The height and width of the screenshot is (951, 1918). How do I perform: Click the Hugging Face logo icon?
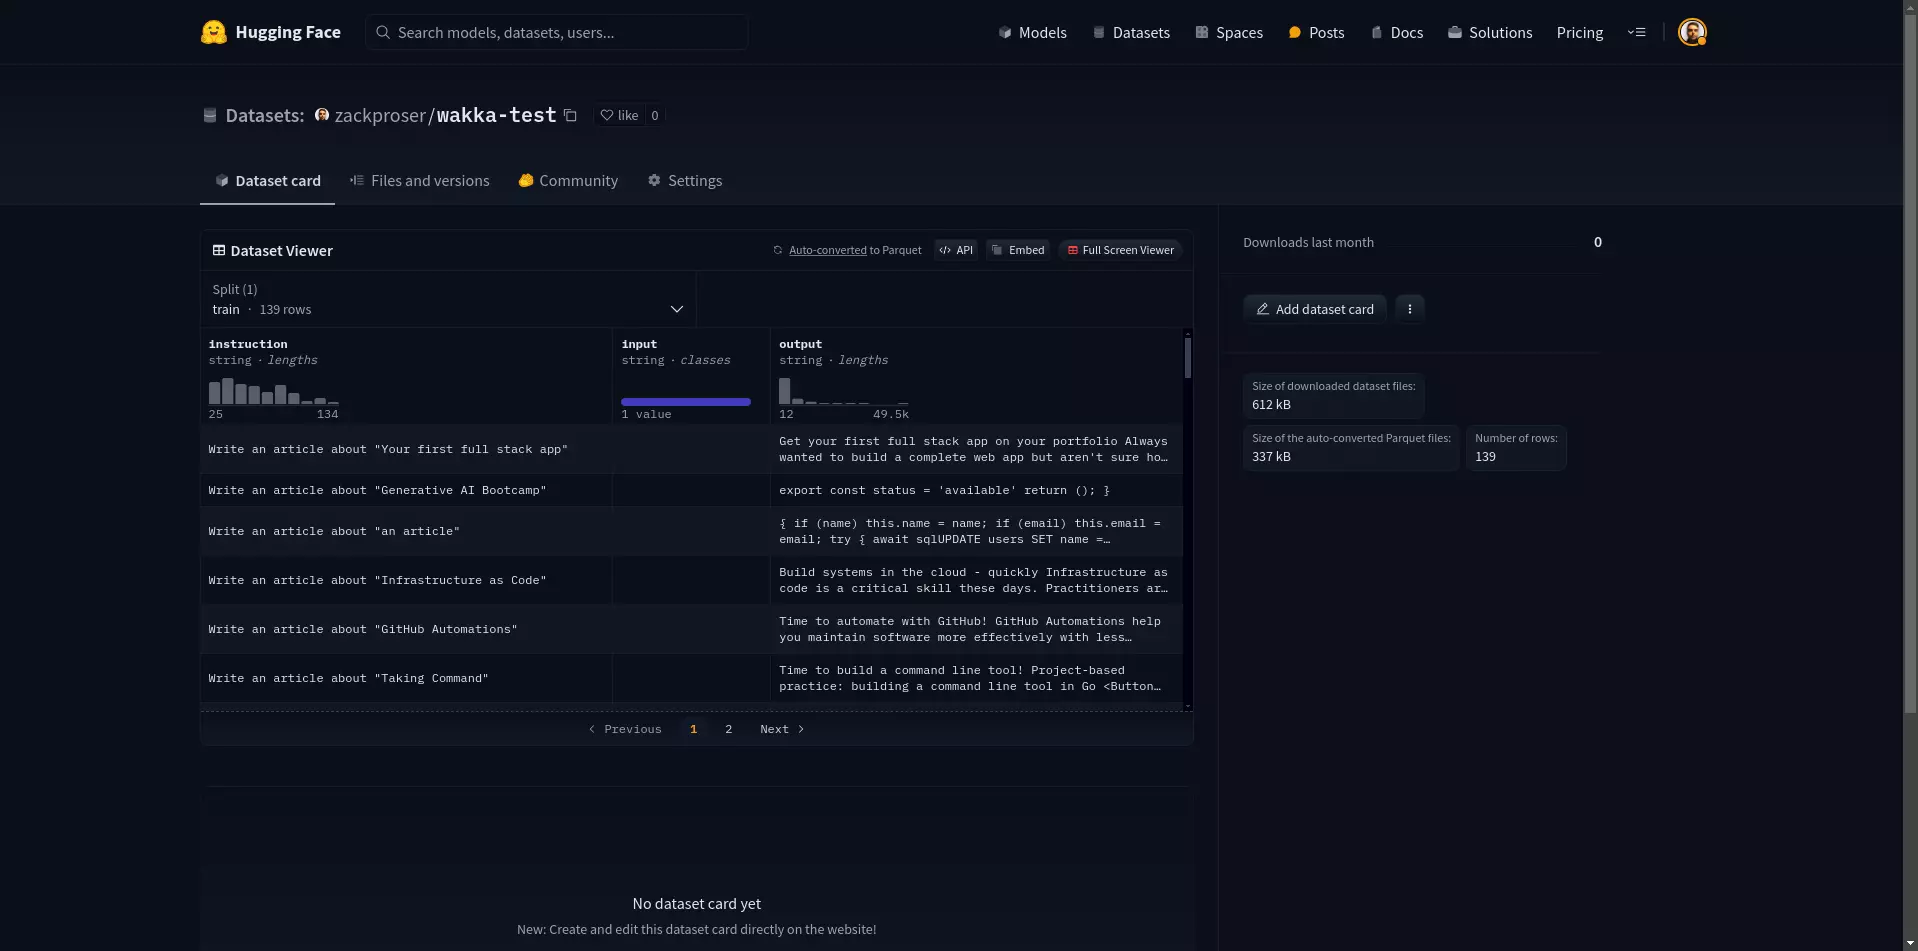coord(213,32)
